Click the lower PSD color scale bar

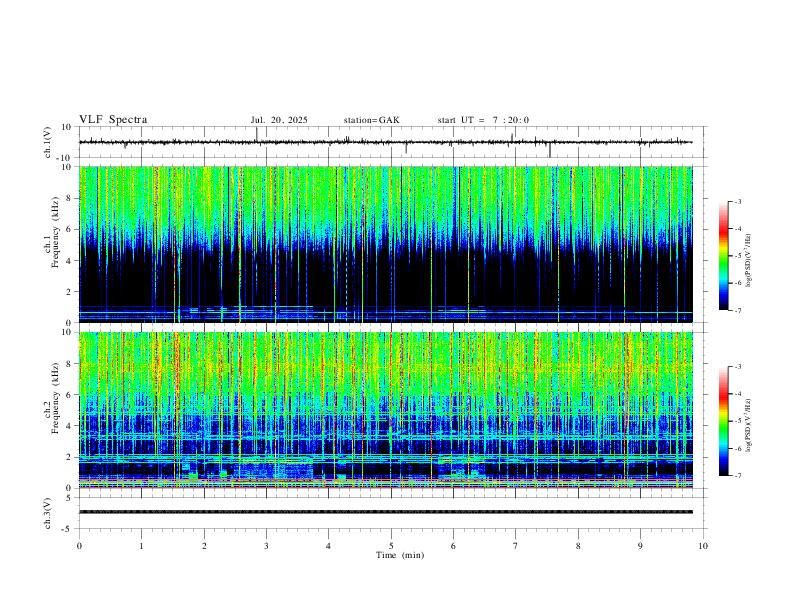coord(724,421)
